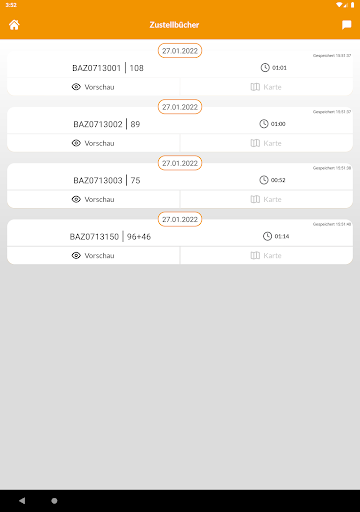Image resolution: width=360 pixels, height=512 pixels.
Task: Tap clock icon showing 01:14
Action: [267, 236]
